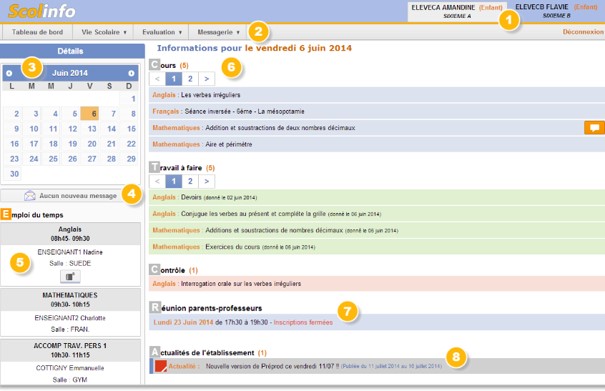Select June 13 in the calendar
The height and width of the screenshot is (391, 605).
(x=90, y=129)
